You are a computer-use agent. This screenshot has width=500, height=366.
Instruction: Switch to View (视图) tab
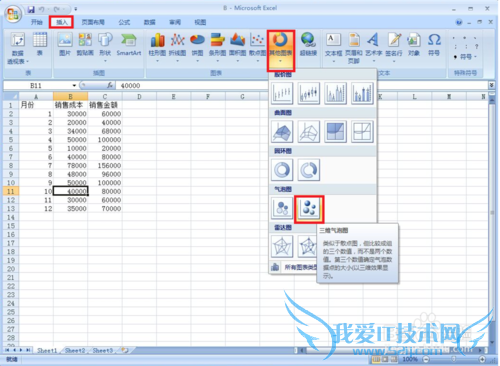[x=200, y=22]
